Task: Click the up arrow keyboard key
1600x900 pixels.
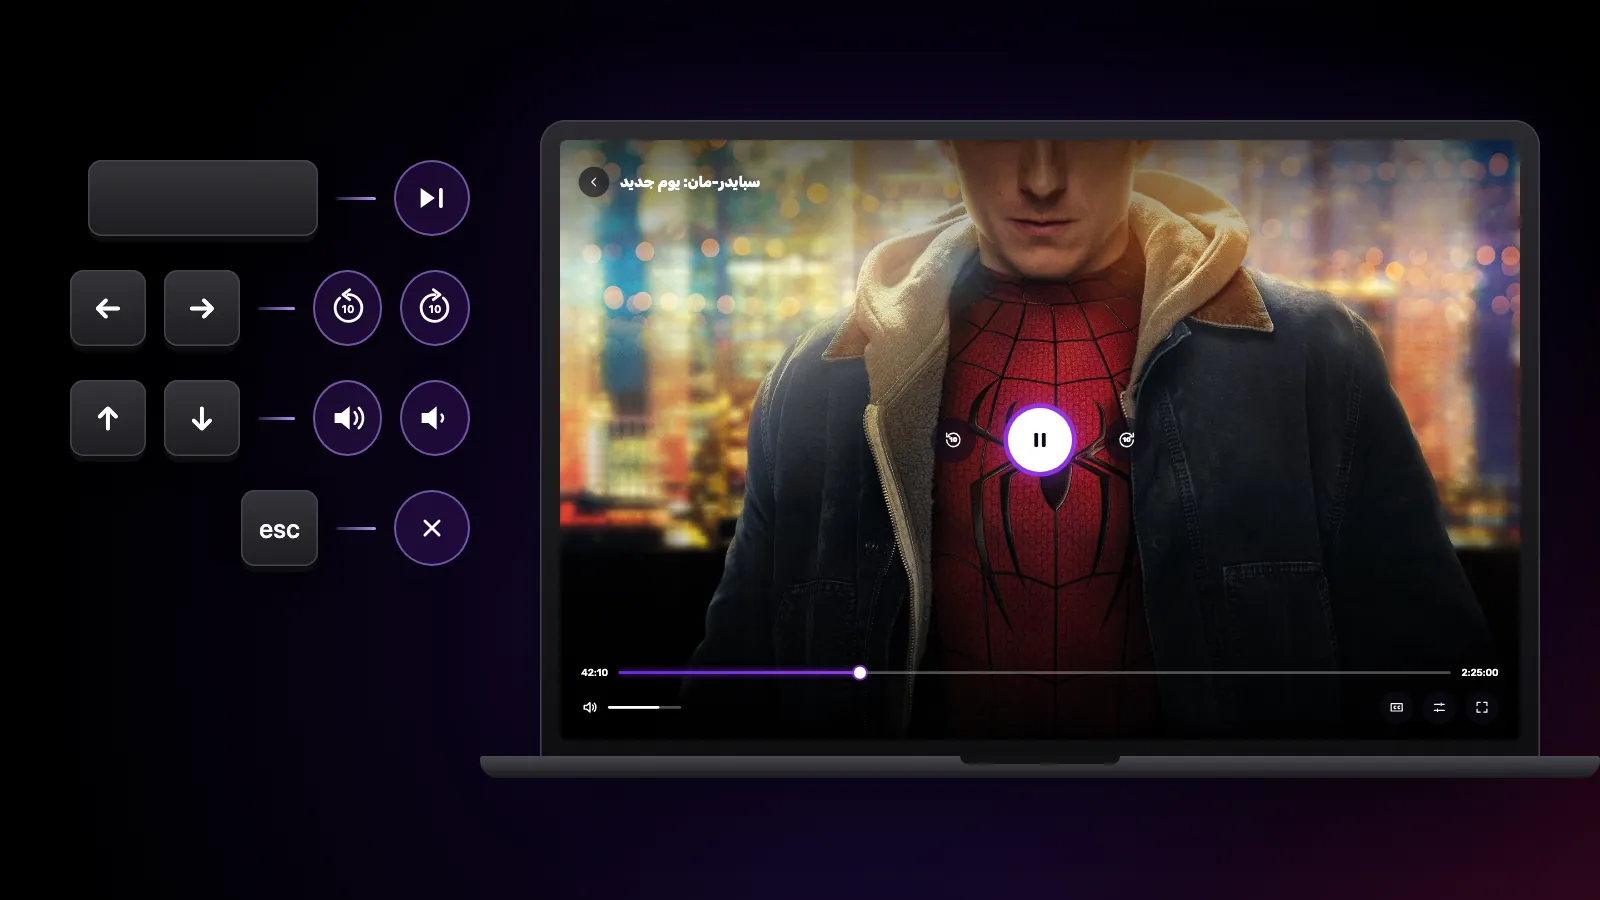Action: 108,418
